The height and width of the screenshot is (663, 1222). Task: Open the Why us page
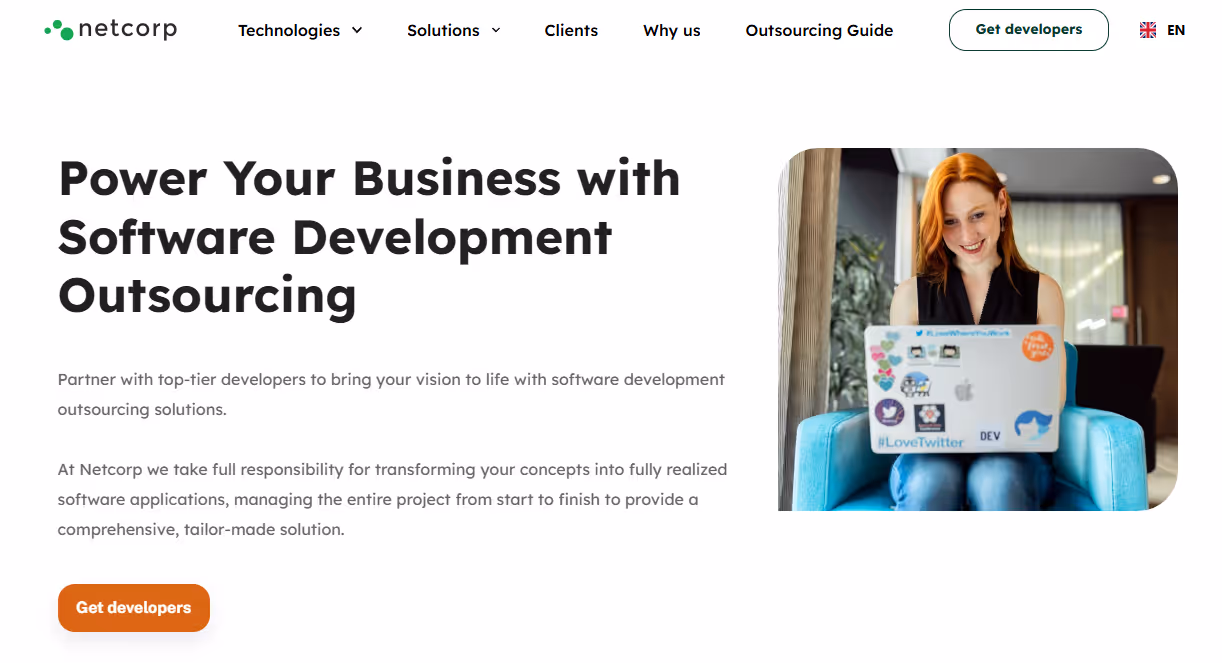click(672, 30)
